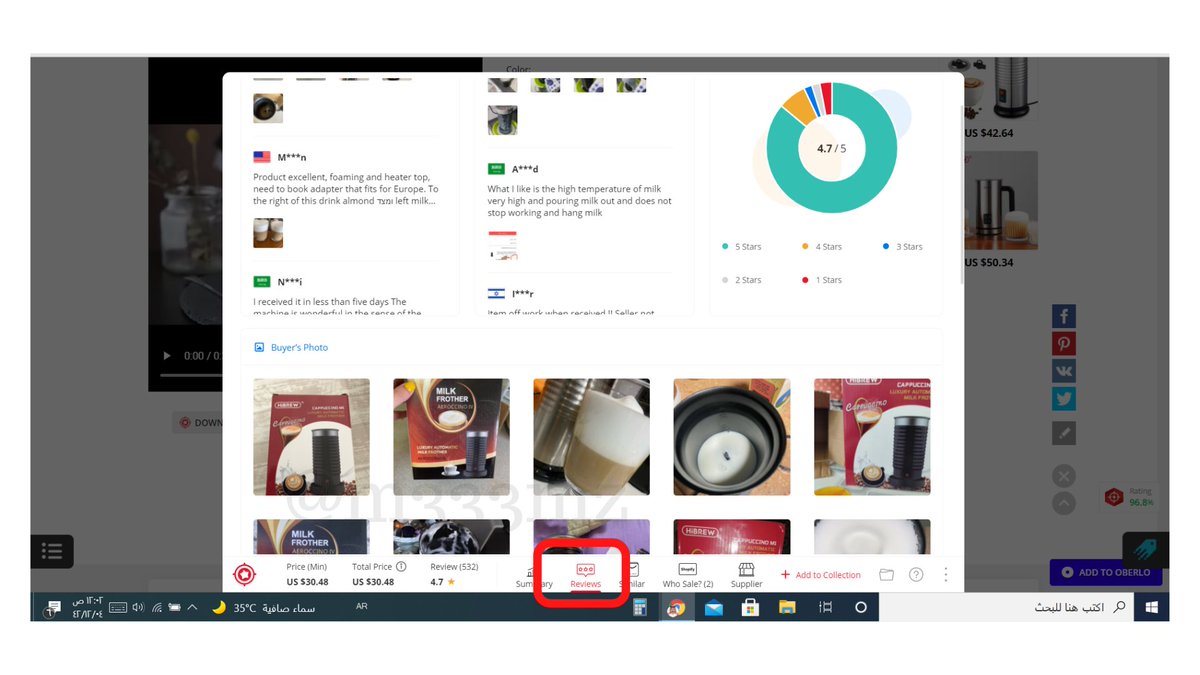
Task: Click reviewer name N***i
Action: coord(292,282)
